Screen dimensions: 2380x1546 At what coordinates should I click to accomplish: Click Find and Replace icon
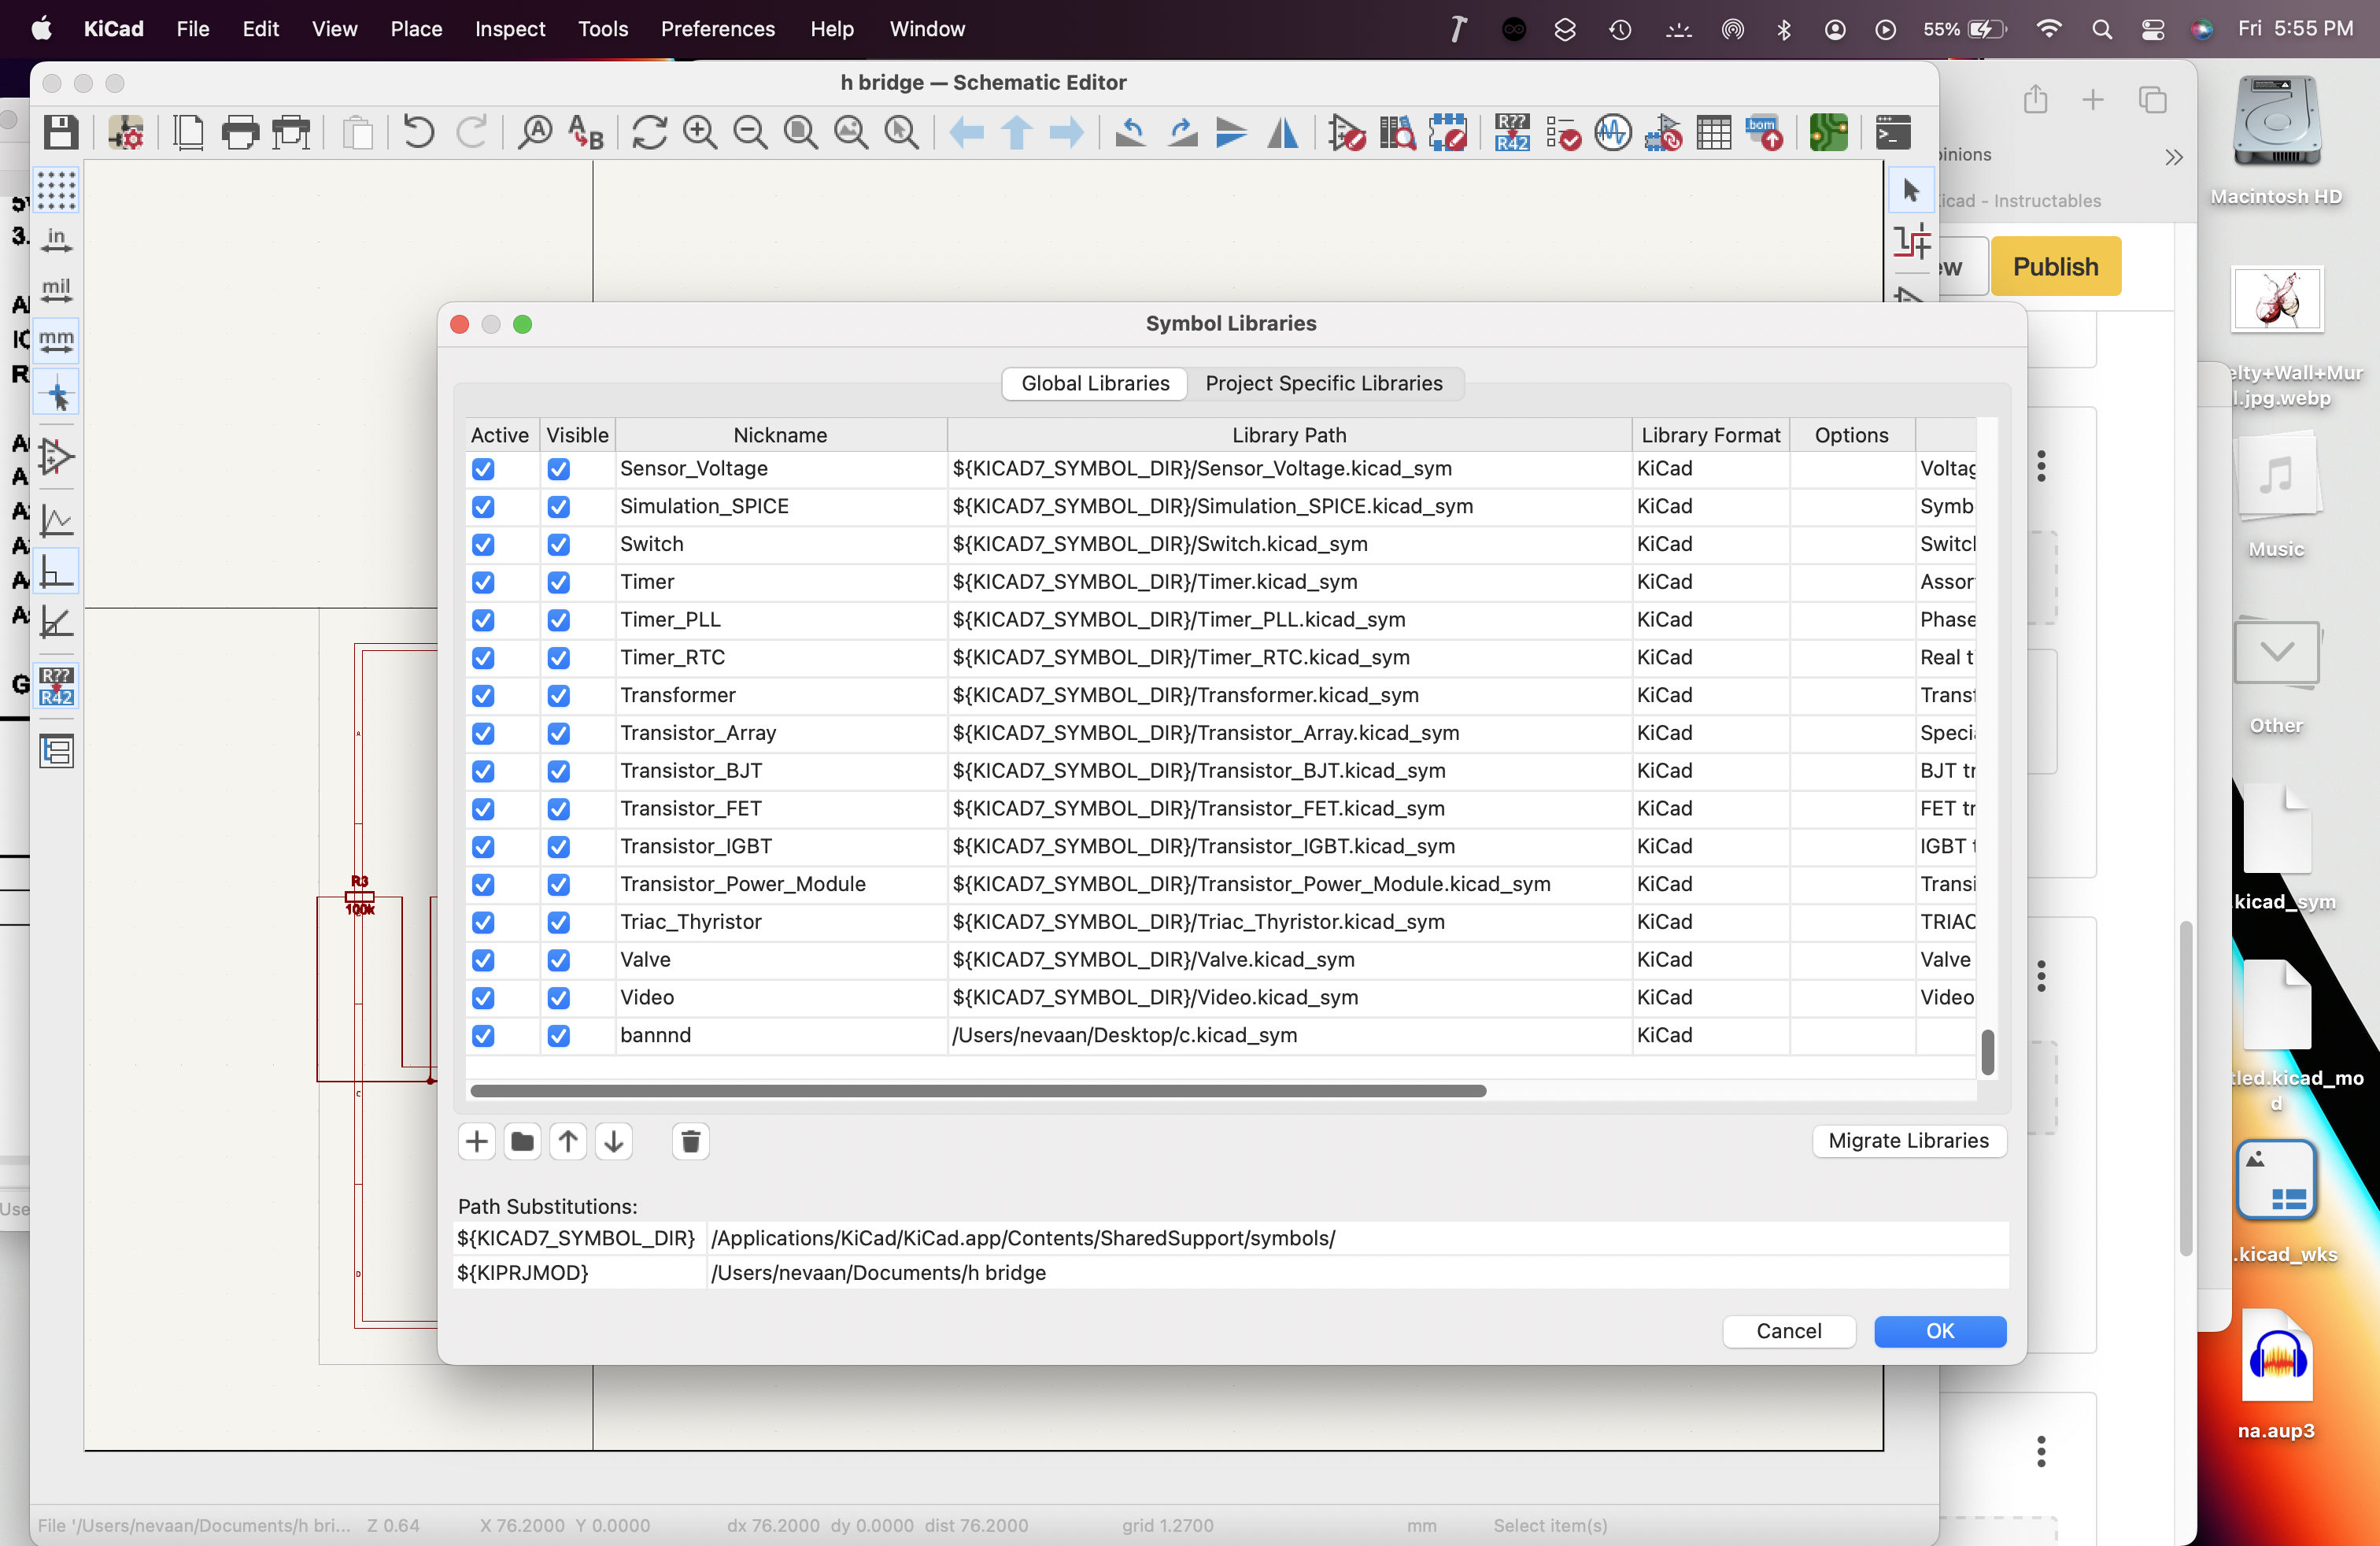(x=586, y=132)
